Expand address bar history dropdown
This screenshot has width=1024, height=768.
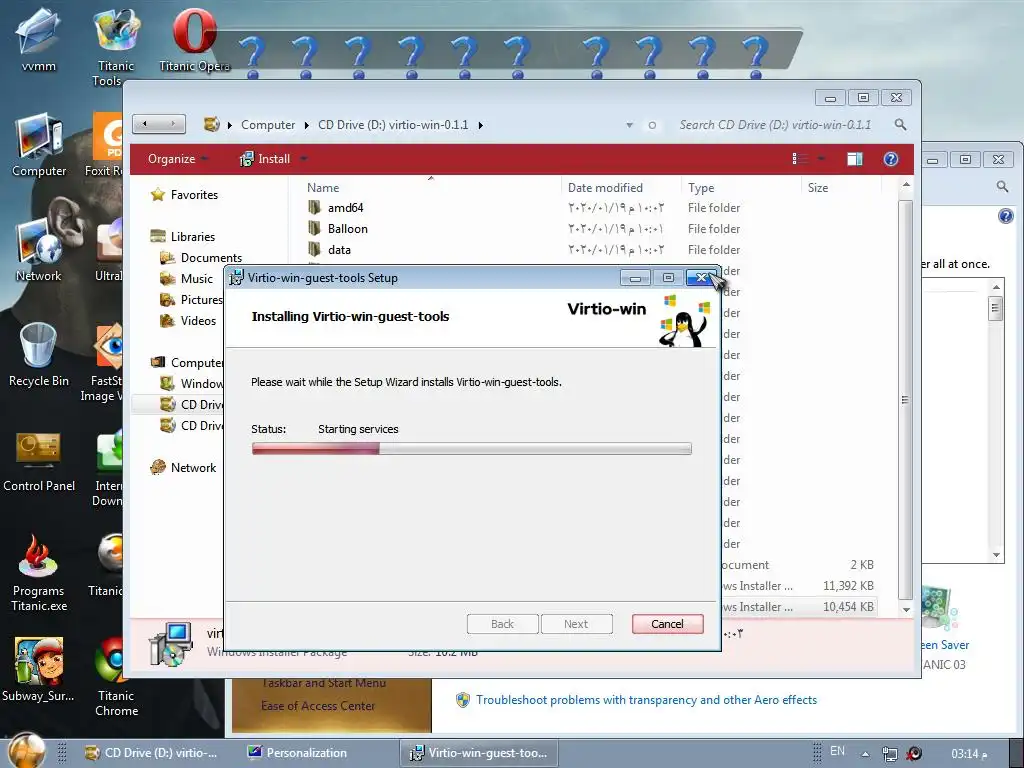630,125
